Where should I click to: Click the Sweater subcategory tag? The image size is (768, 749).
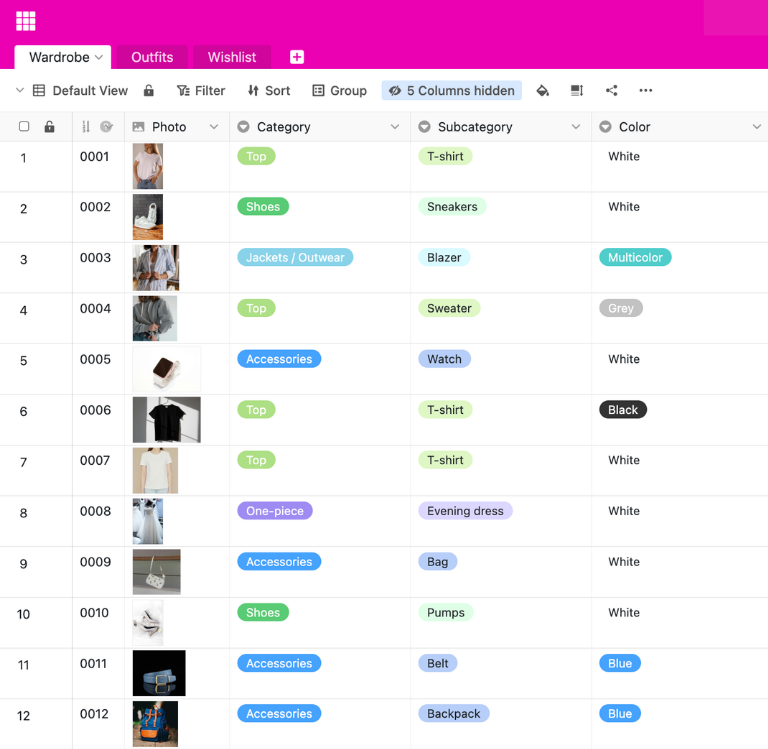(x=449, y=309)
